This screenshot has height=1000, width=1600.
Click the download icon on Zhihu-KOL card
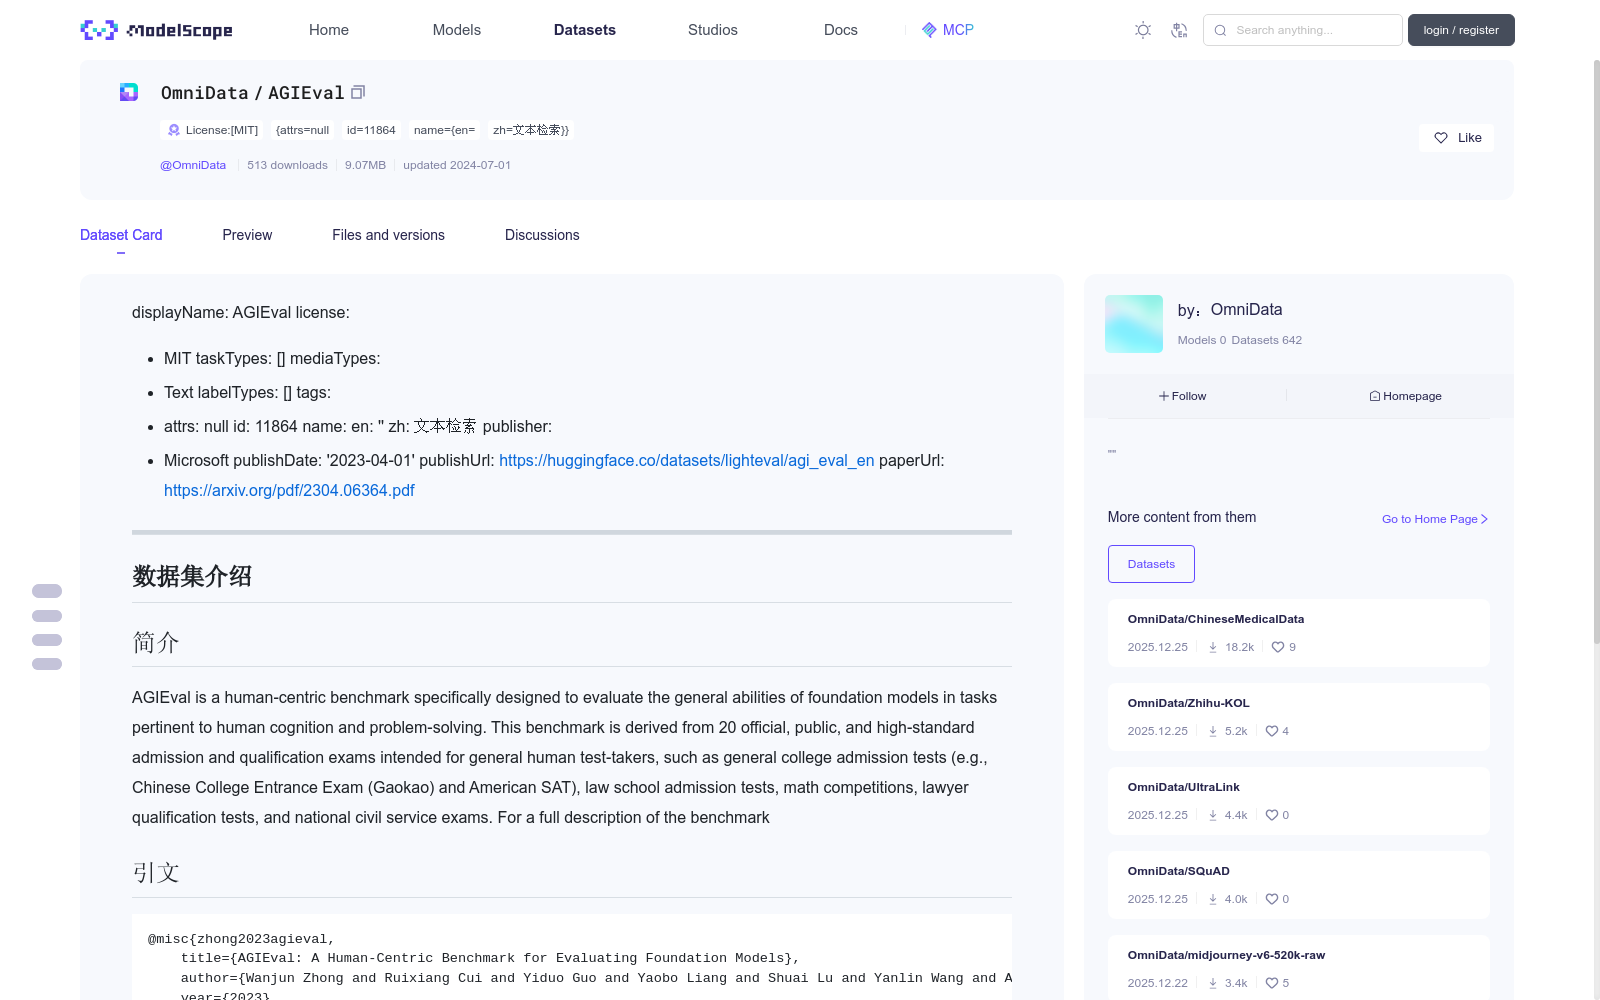[x=1213, y=731]
